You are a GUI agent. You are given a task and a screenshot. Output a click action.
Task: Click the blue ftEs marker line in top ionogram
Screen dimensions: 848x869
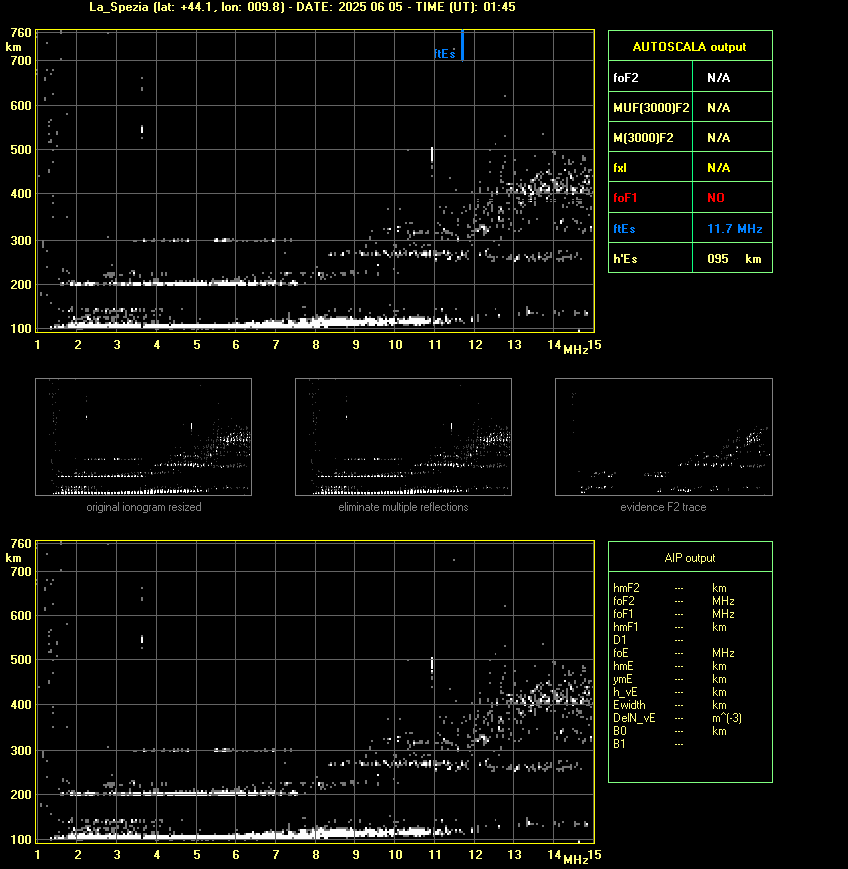coord(462,45)
